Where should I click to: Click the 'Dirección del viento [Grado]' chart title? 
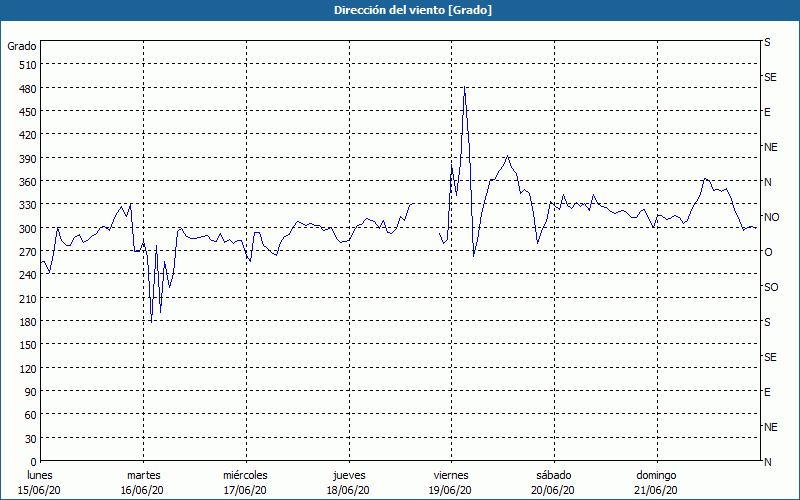(x=413, y=10)
